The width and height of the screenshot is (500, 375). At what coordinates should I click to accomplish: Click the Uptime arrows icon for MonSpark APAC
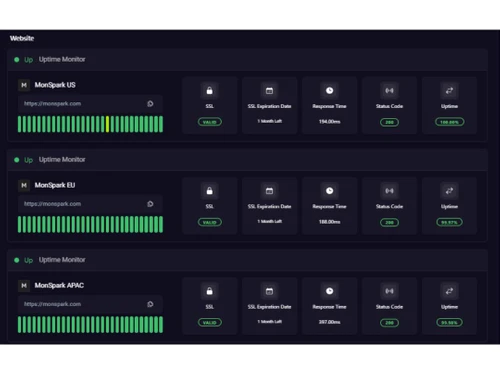click(x=449, y=291)
